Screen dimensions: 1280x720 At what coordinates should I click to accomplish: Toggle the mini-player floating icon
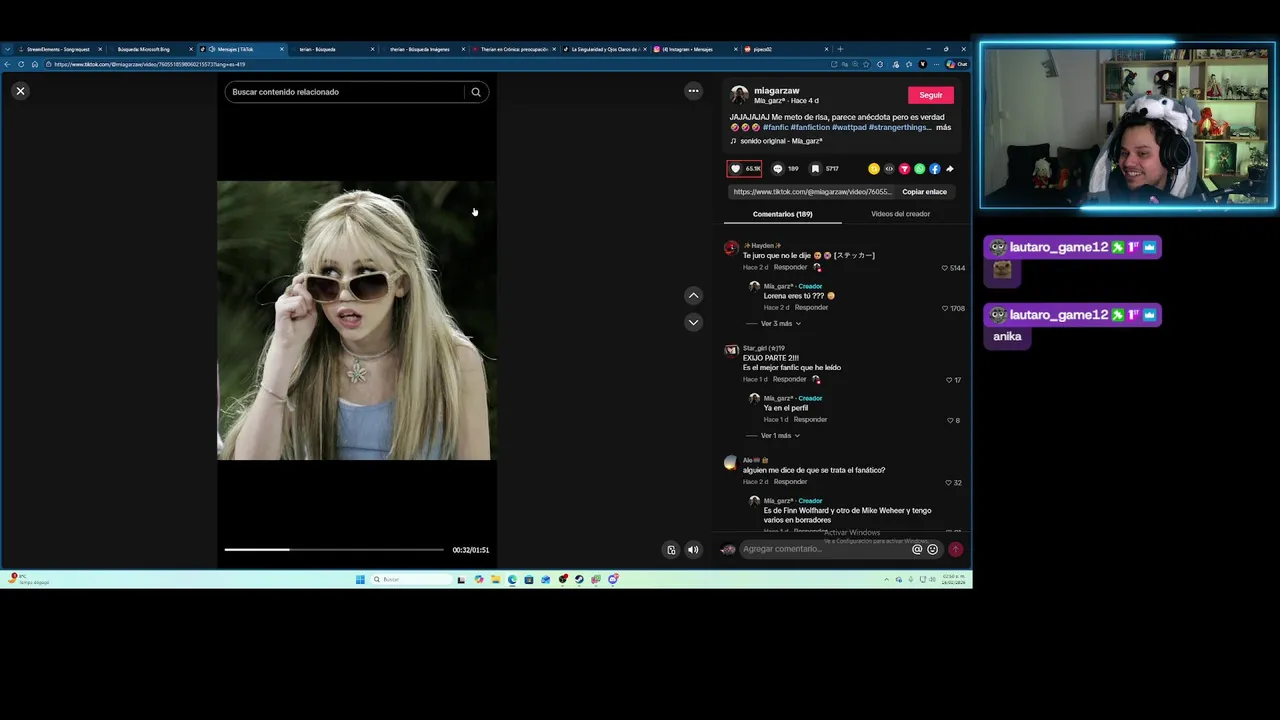click(x=671, y=550)
